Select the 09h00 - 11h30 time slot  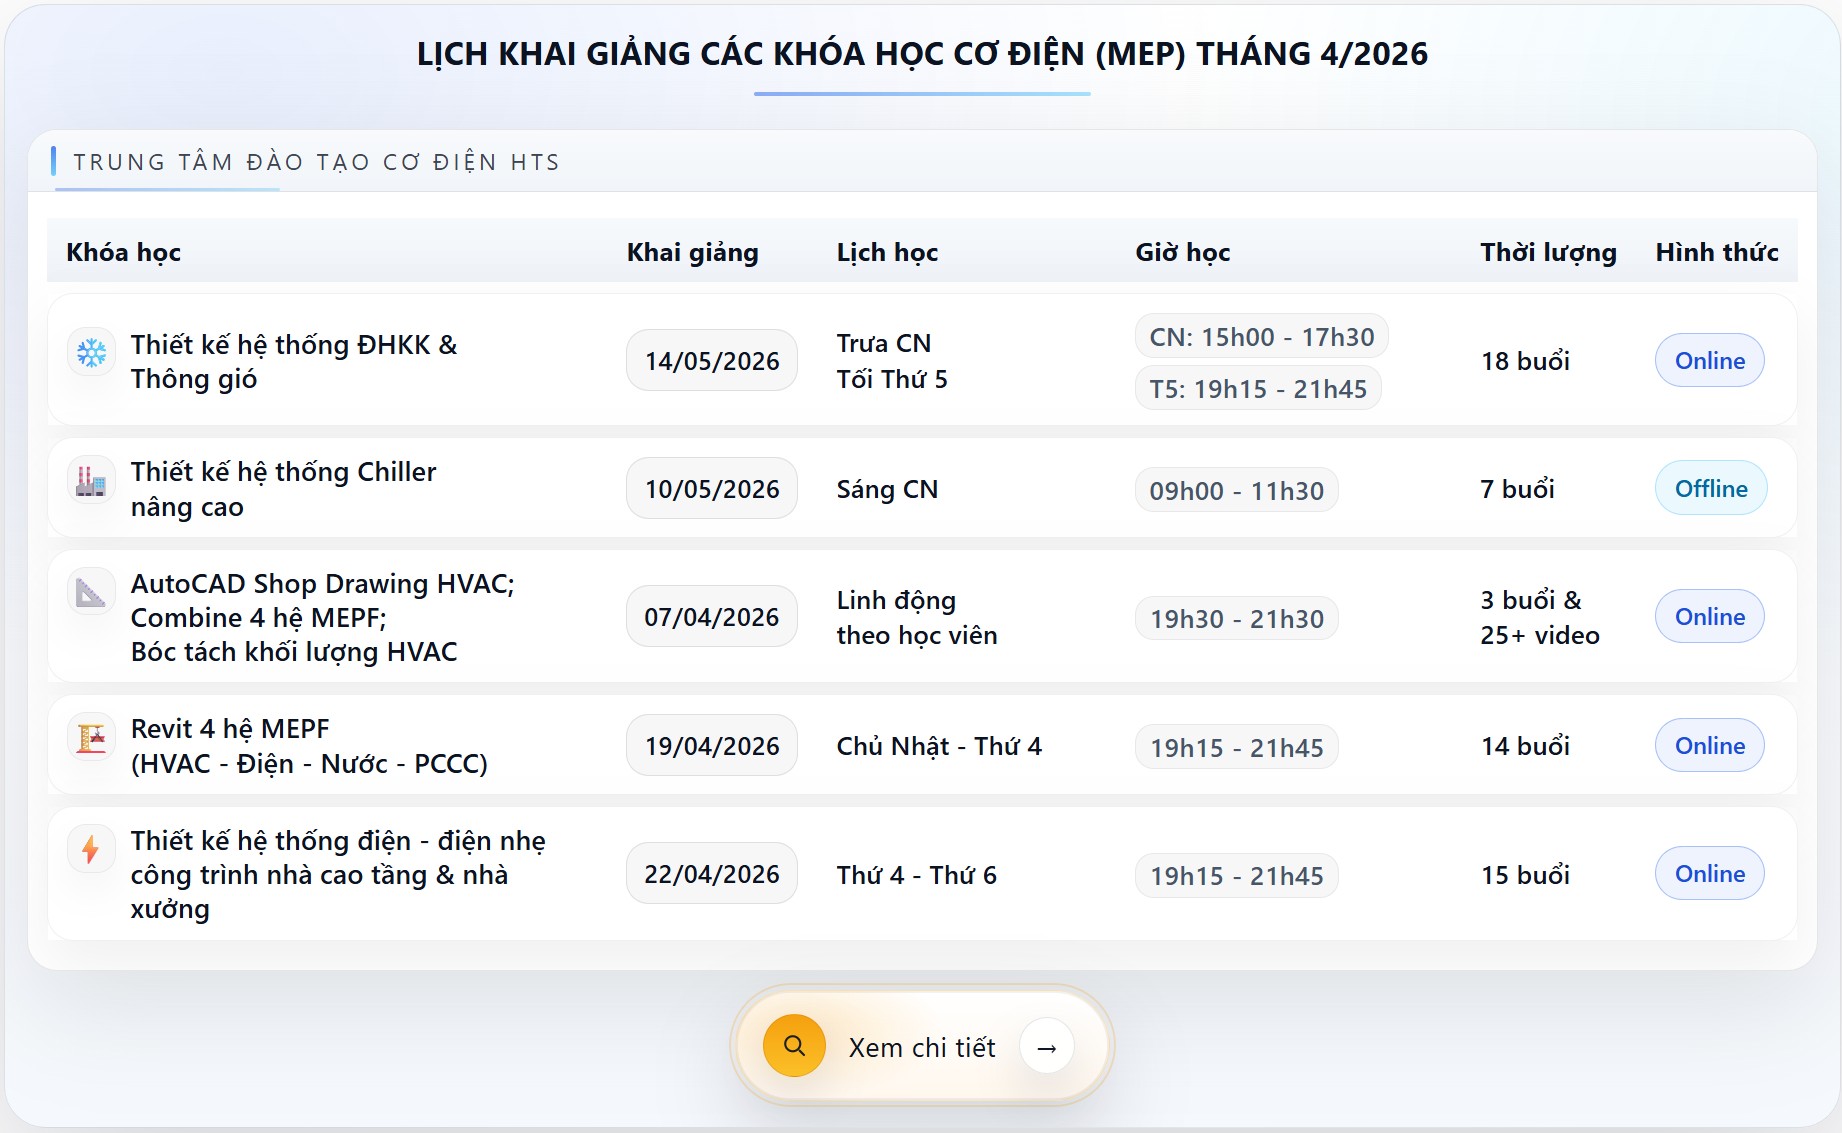pyautogui.click(x=1236, y=490)
